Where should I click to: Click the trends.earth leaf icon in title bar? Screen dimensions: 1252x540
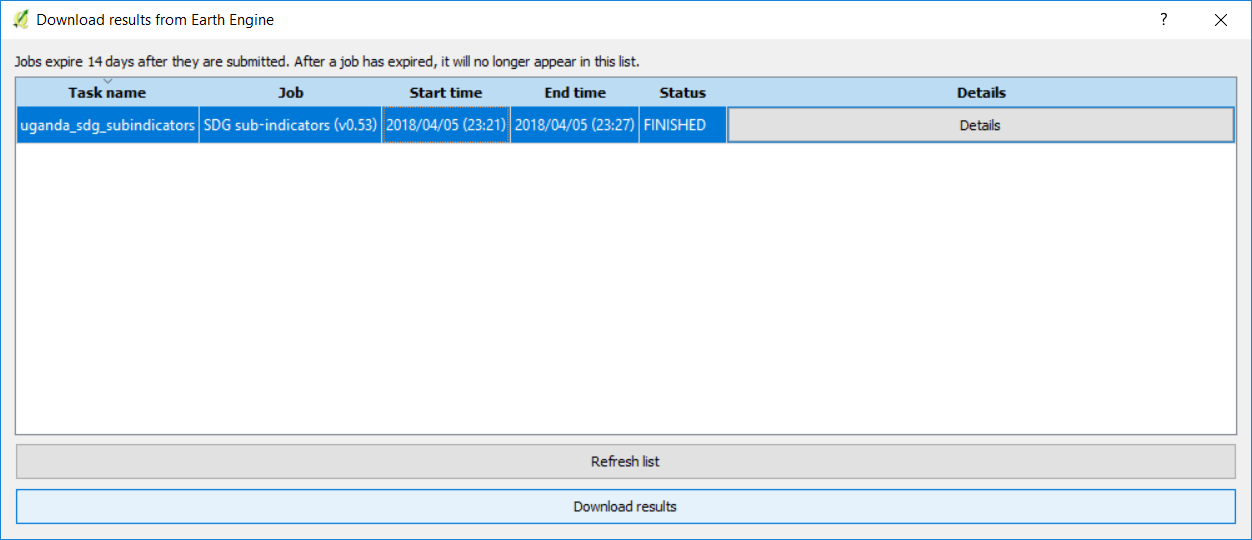[20, 20]
